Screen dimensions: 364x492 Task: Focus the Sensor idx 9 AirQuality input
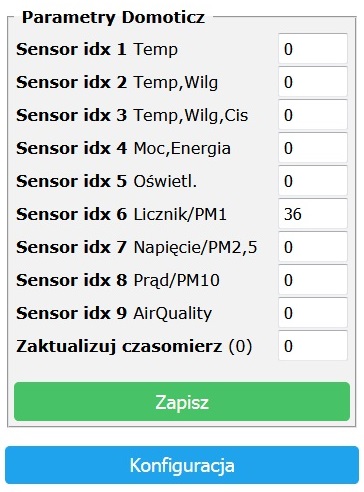(313, 313)
